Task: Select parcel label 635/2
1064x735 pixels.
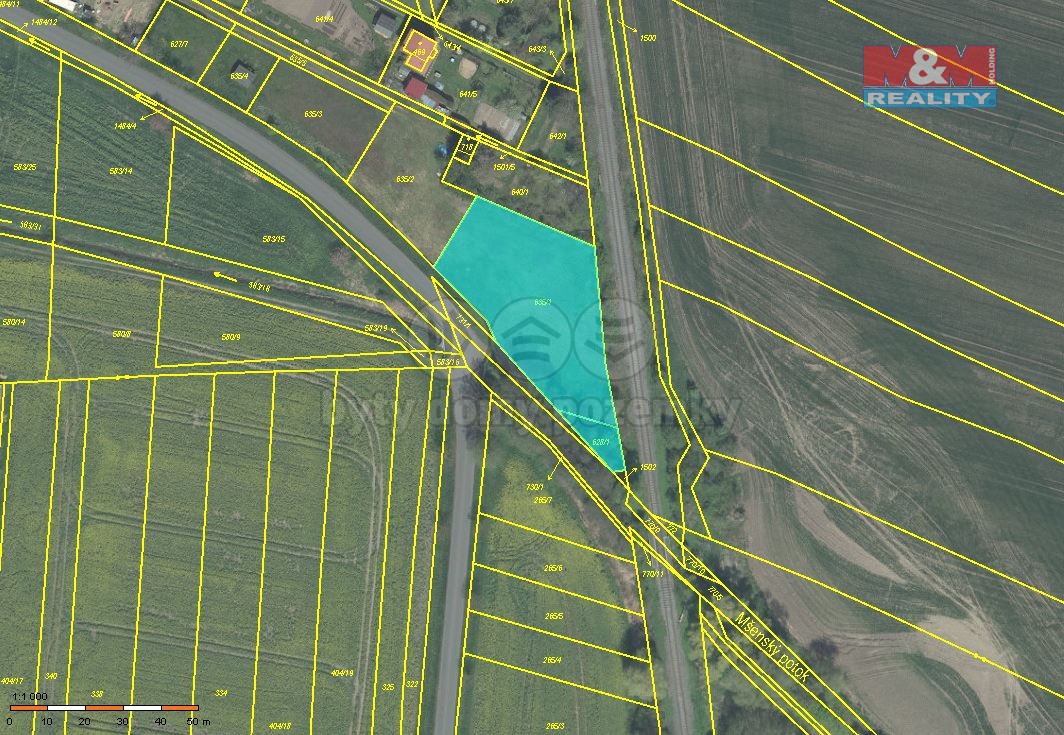Action: pos(405,179)
